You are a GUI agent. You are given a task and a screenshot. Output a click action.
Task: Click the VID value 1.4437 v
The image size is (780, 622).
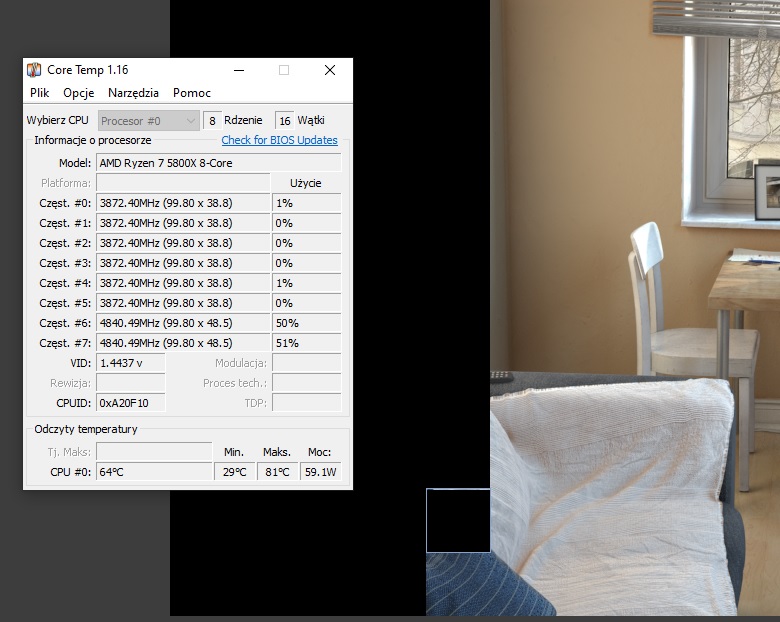click(x=130, y=363)
